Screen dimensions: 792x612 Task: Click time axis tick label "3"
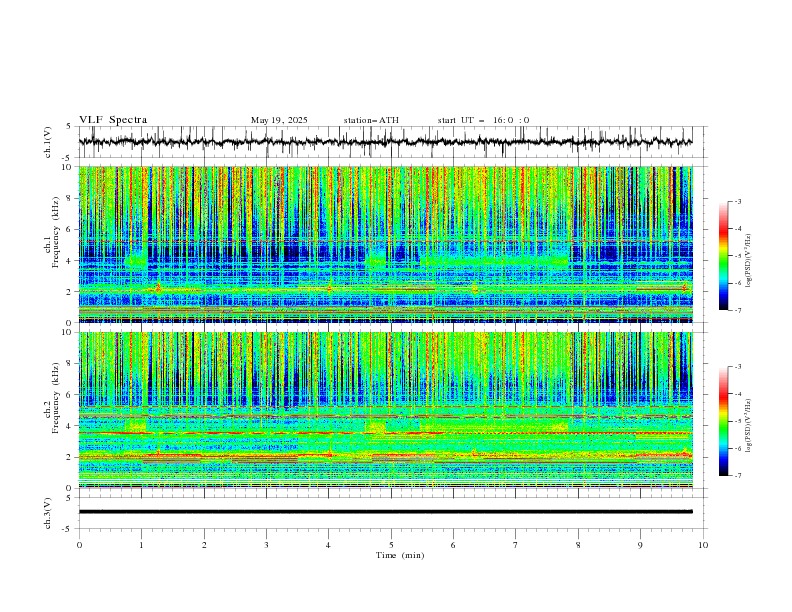click(x=267, y=545)
